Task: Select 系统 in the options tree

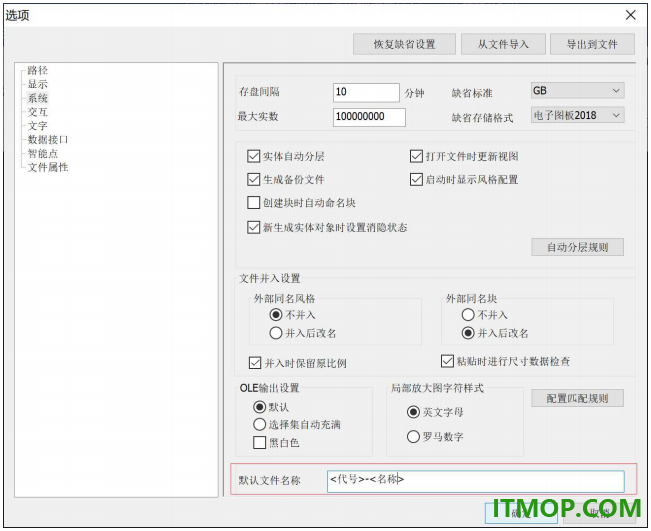Action: [37, 98]
